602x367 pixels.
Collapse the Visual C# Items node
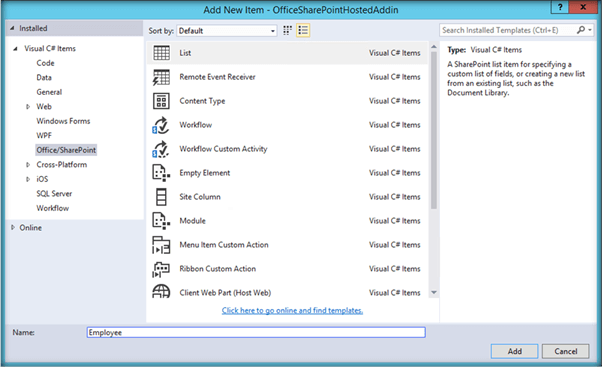[15, 48]
